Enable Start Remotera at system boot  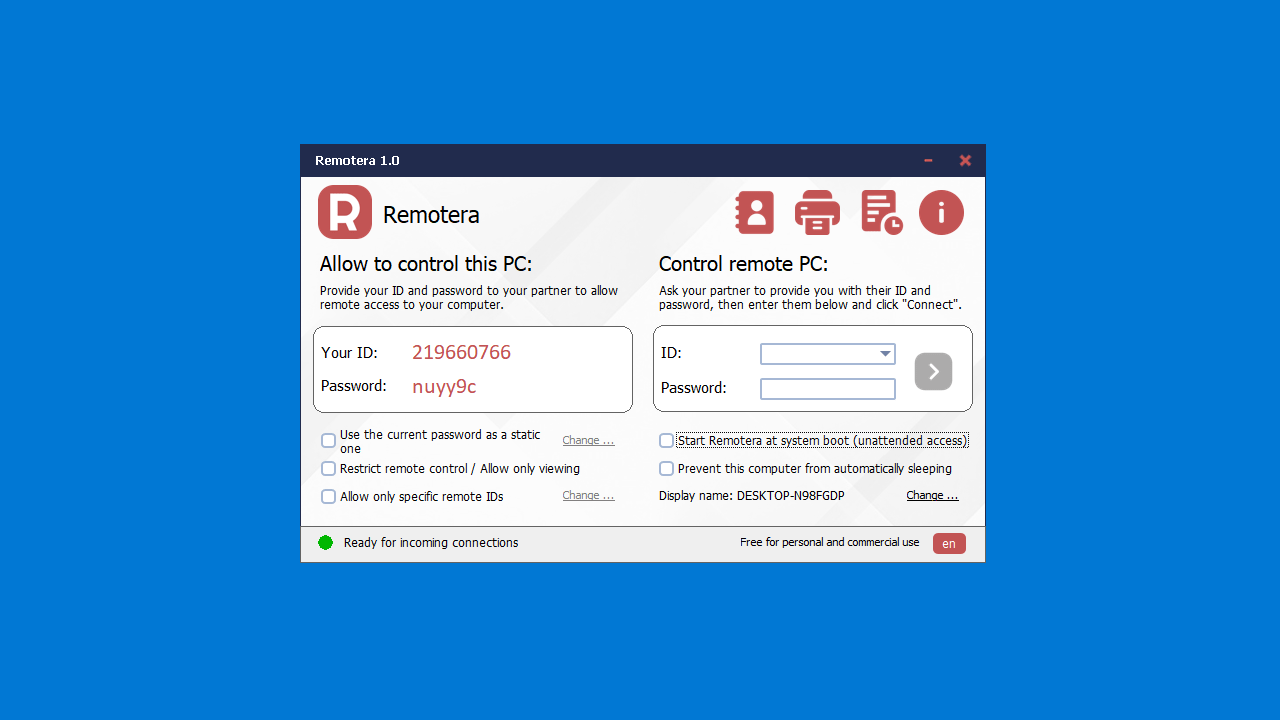[x=666, y=440]
